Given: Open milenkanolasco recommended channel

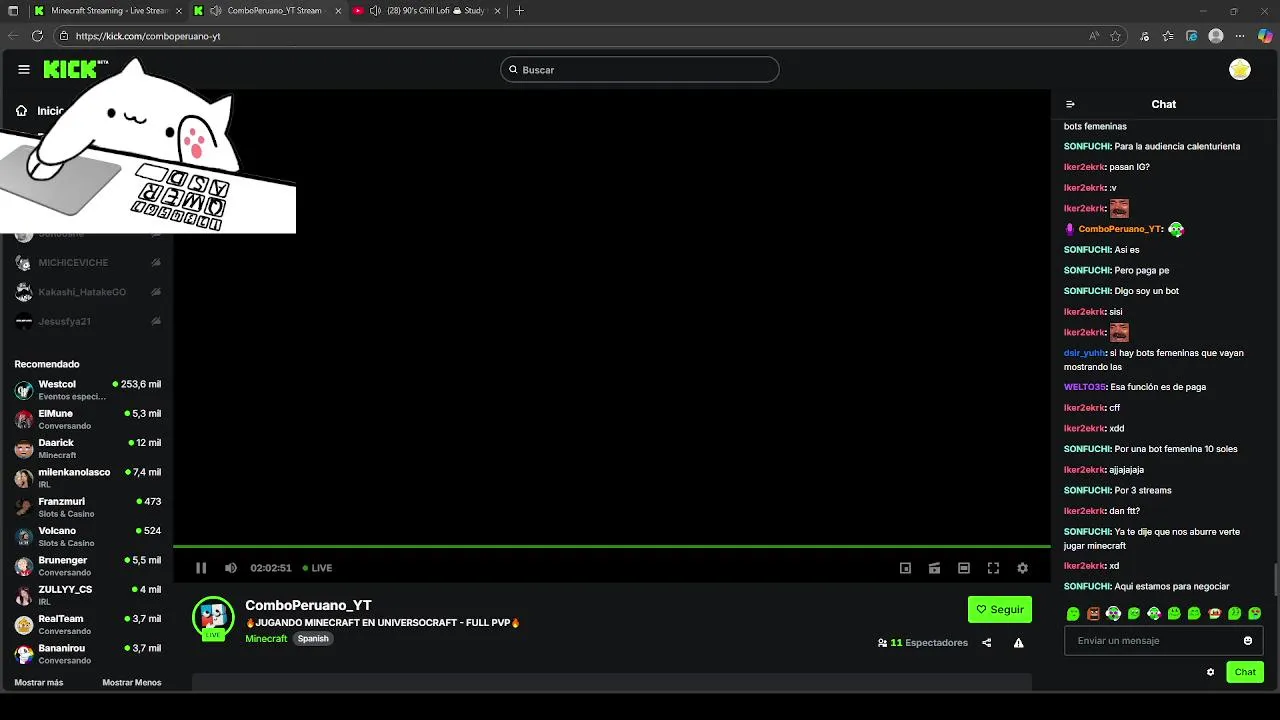Looking at the screenshot, I should pyautogui.click(x=87, y=478).
